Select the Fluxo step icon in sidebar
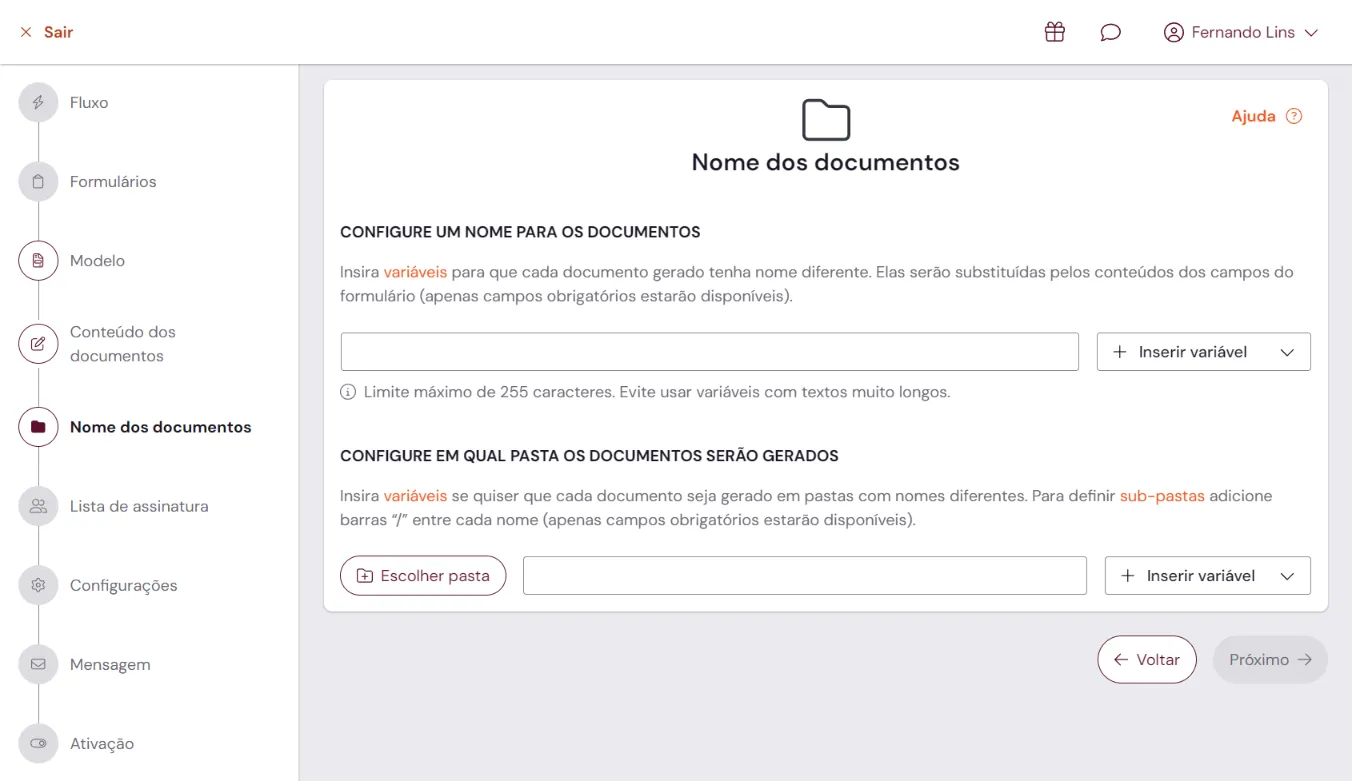1352x781 pixels. point(38,102)
